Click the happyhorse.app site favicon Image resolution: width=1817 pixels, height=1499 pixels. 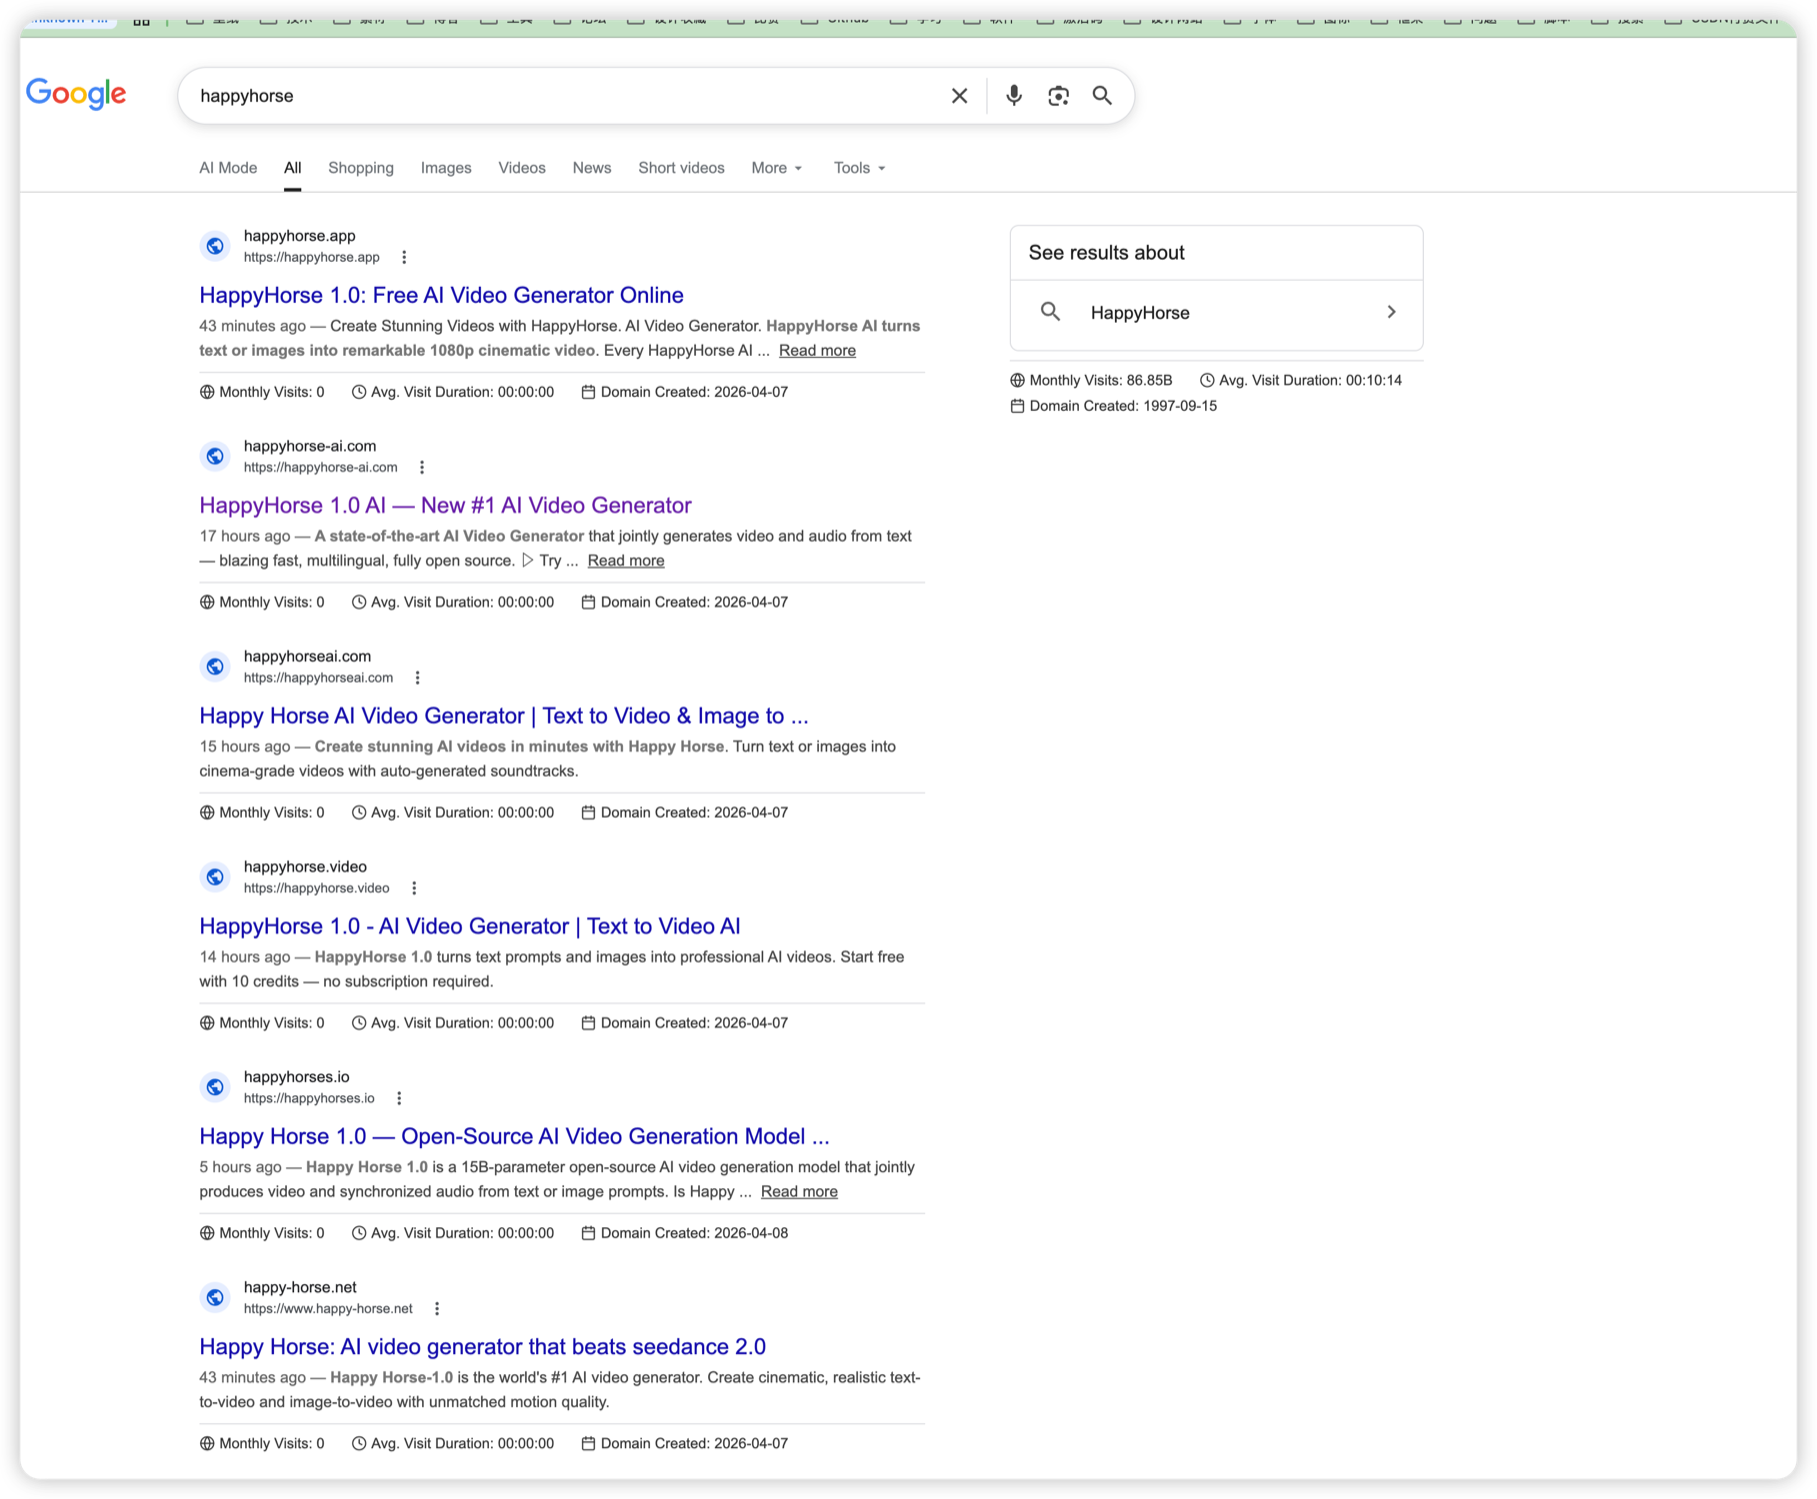(x=215, y=246)
